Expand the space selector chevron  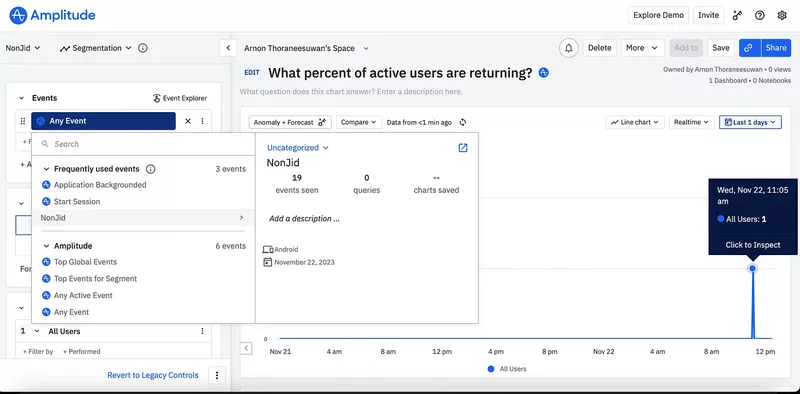(x=366, y=48)
